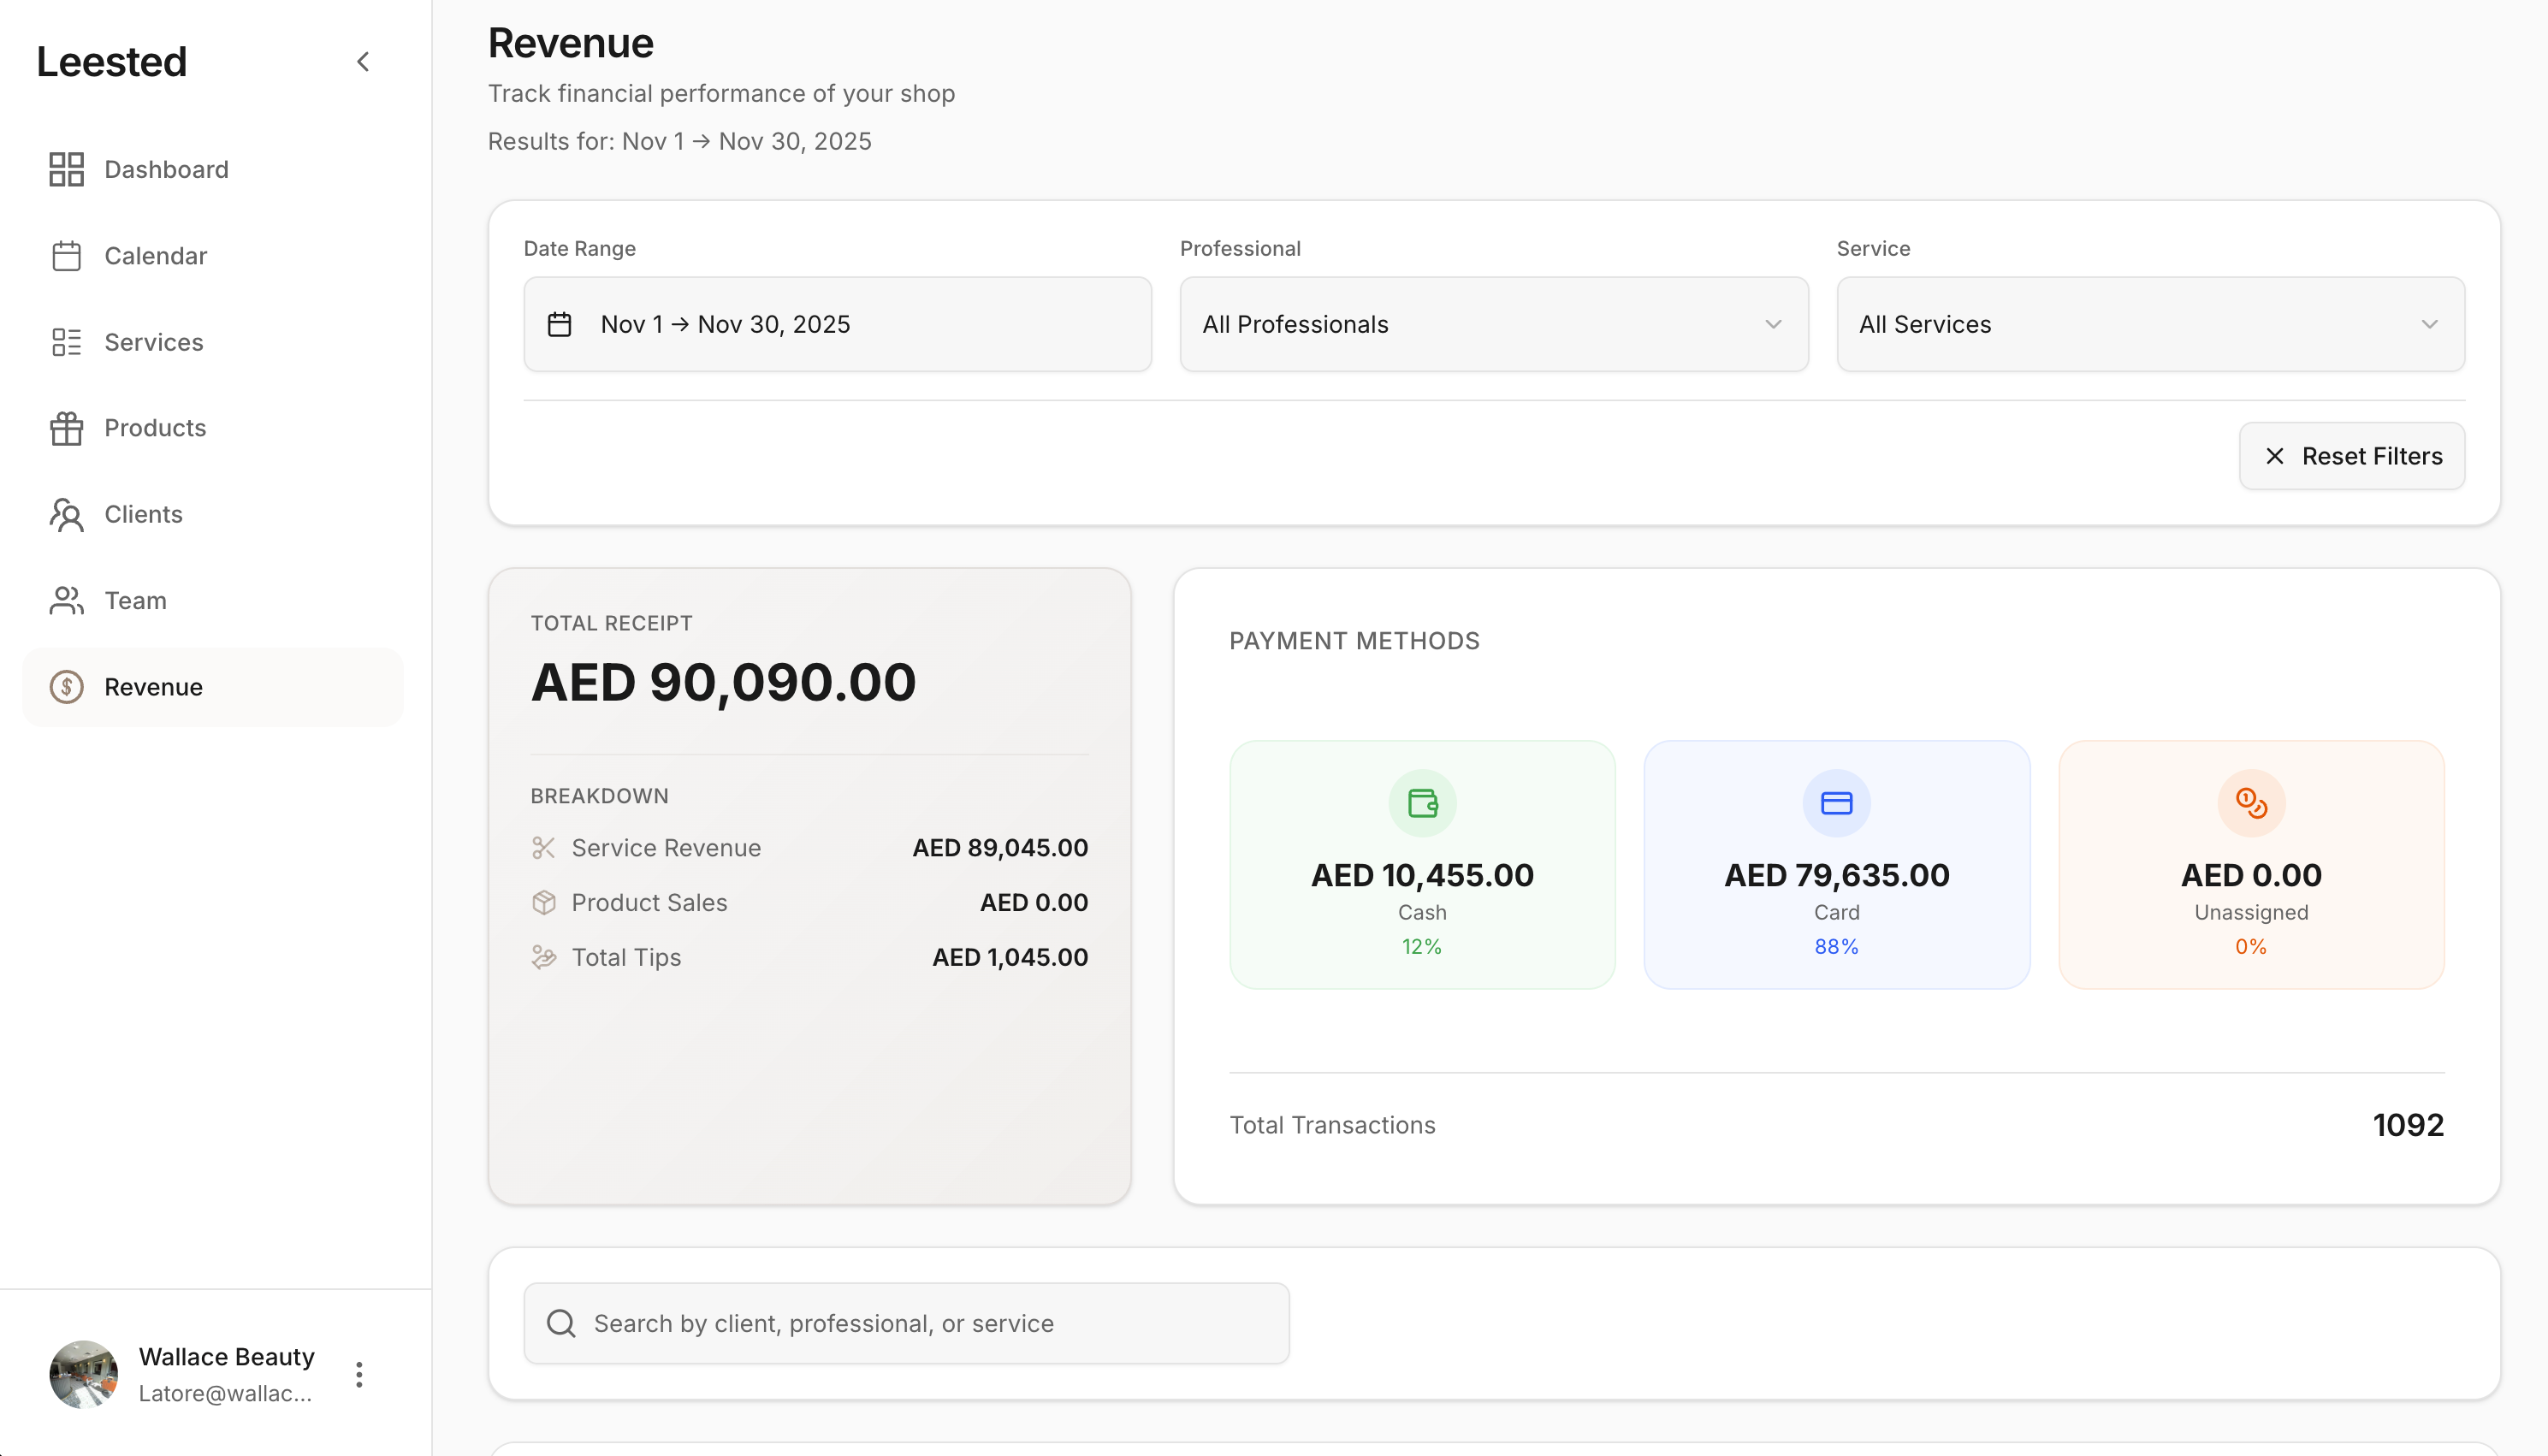This screenshot has width=2548, height=1456.
Task: Open the All Services dropdown
Action: tap(2149, 324)
